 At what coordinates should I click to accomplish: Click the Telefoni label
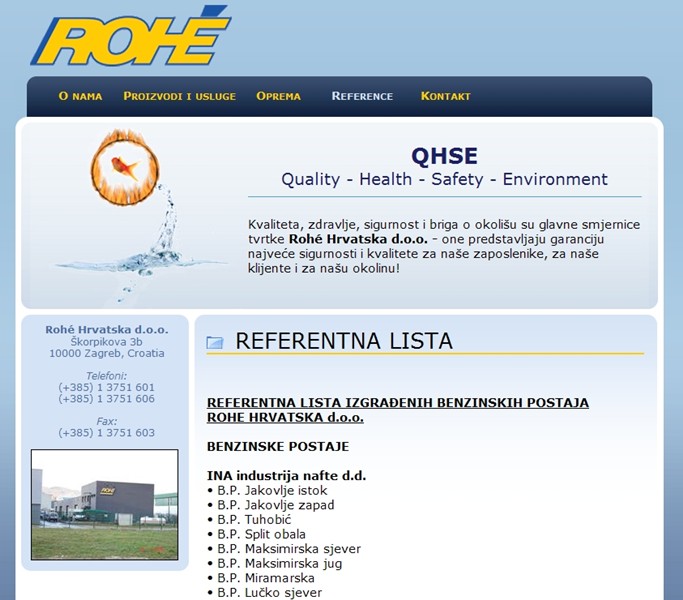tap(106, 376)
